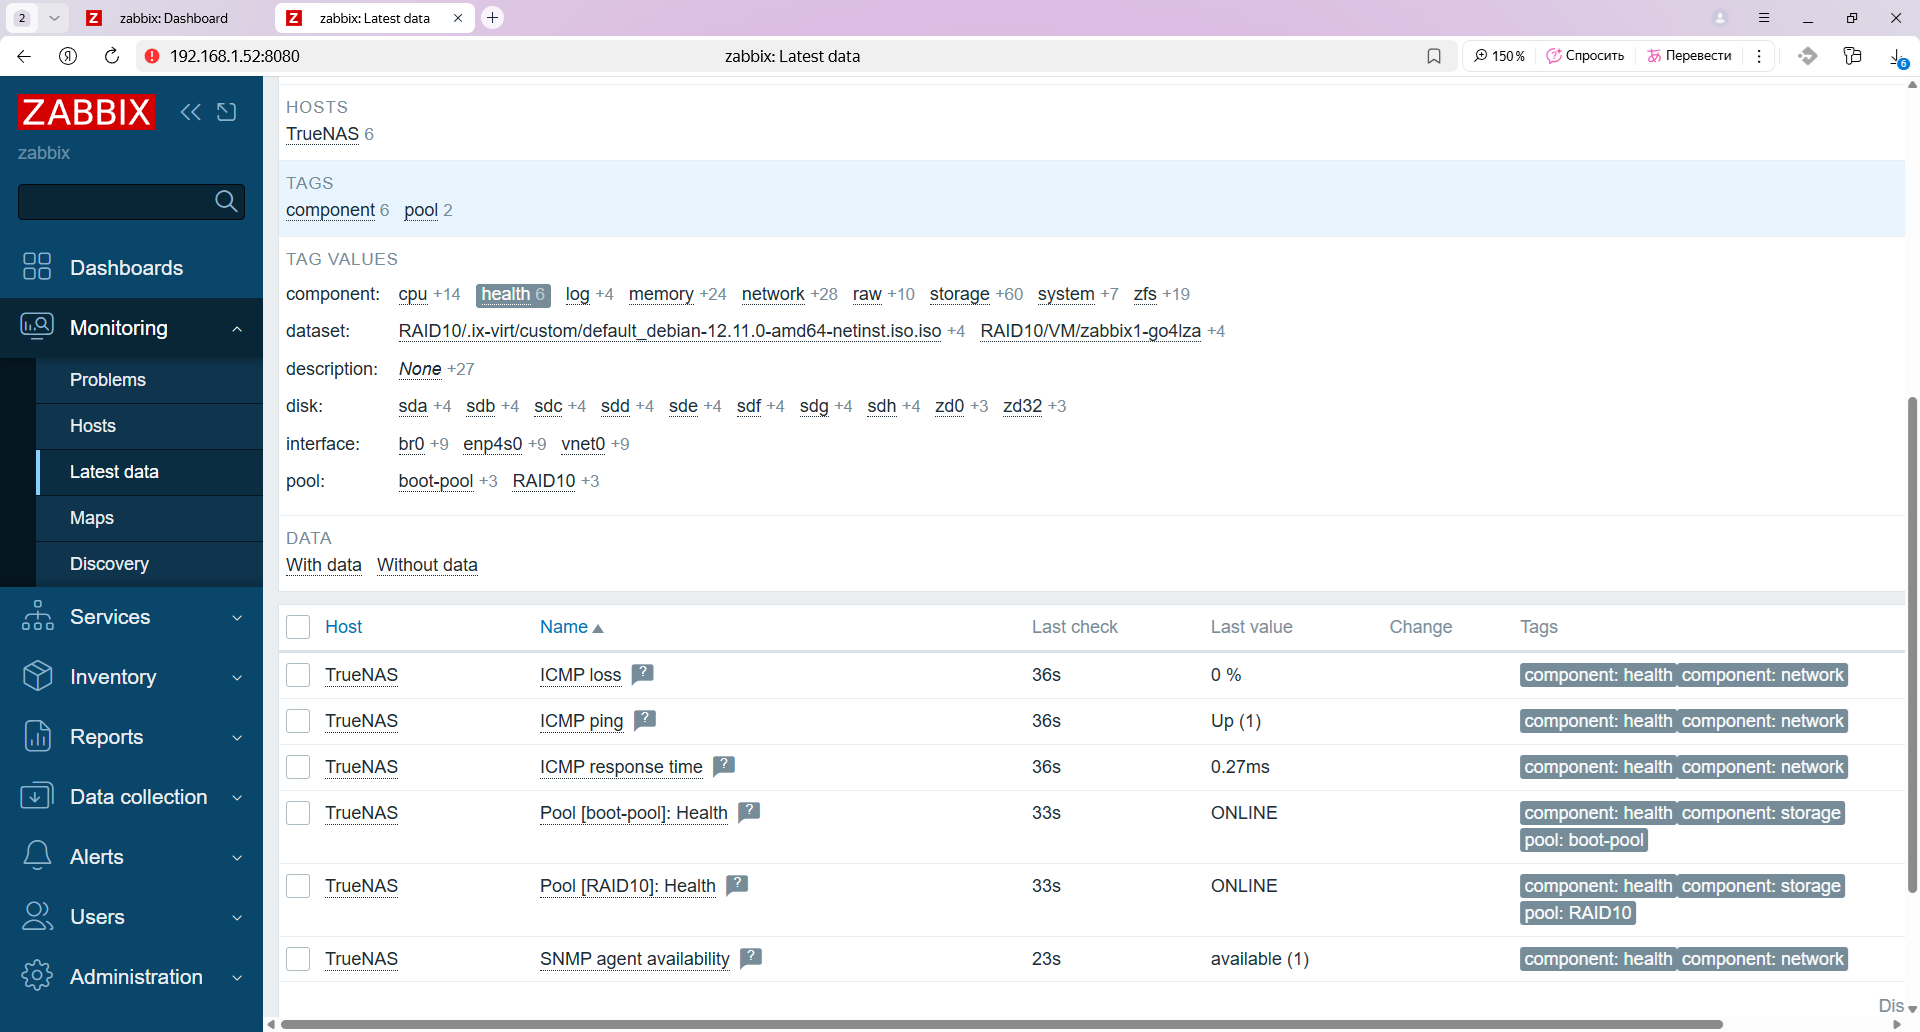Open help tooltip for ICMP loss
Viewport: 1920px width, 1032px height.
click(643, 674)
